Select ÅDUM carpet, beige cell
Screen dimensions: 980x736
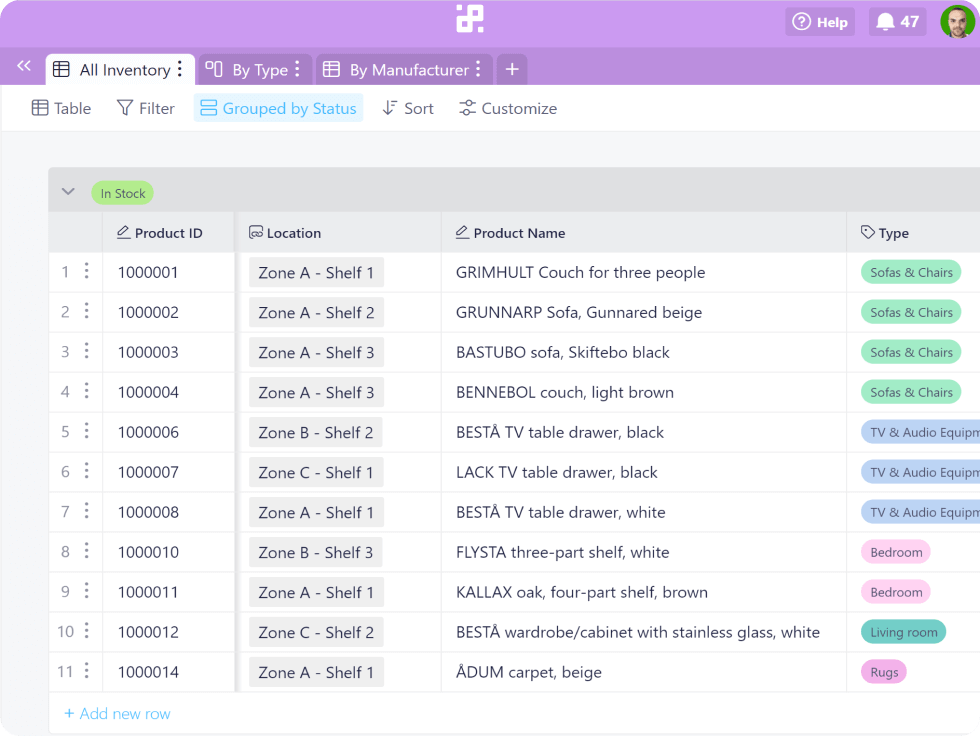(644, 672)
